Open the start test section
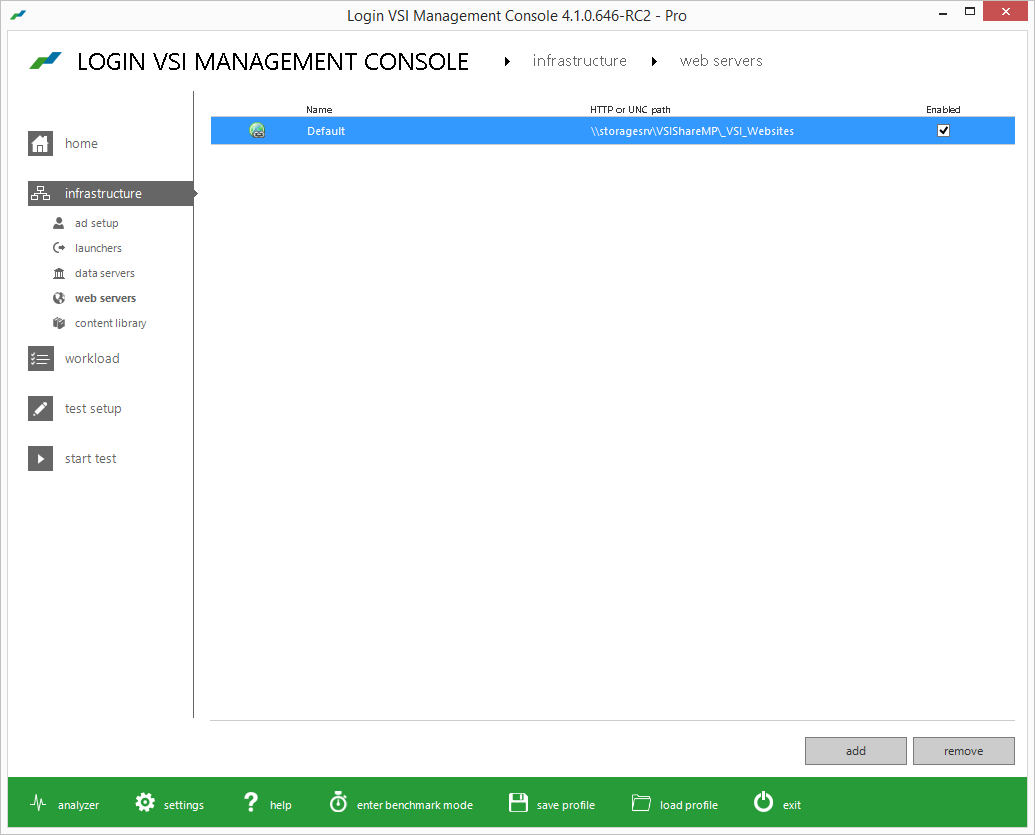 [x=90, y=459]
